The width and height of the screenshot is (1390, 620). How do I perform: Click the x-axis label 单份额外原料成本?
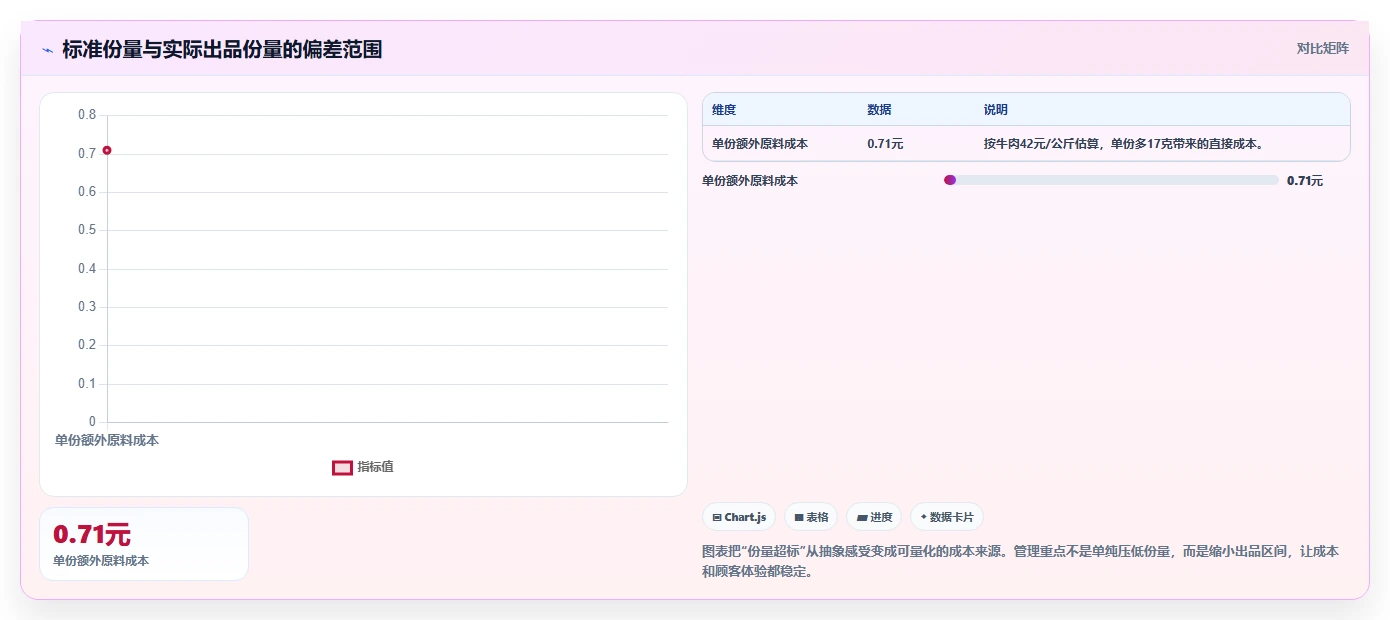pyautogui.click(x=107, y=440)
